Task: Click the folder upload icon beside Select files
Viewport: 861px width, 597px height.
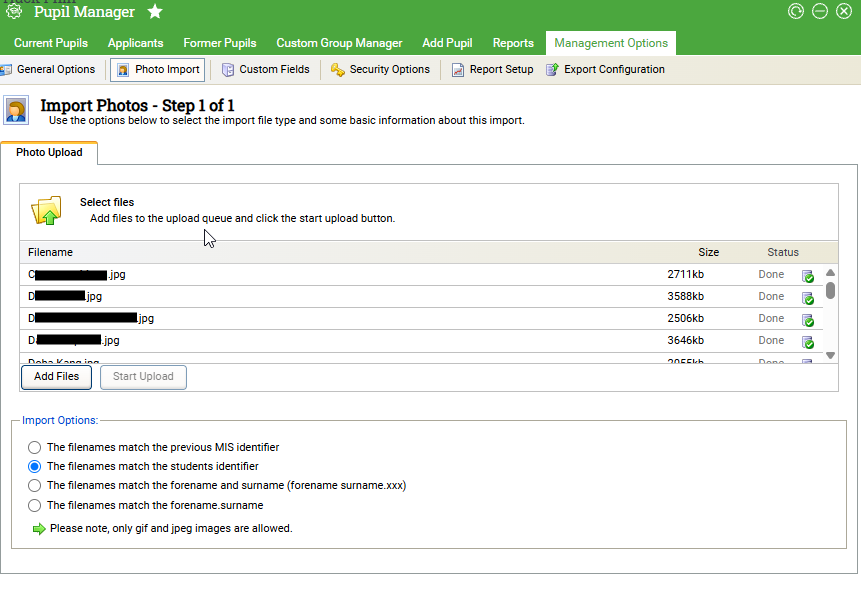Action: 47,210
